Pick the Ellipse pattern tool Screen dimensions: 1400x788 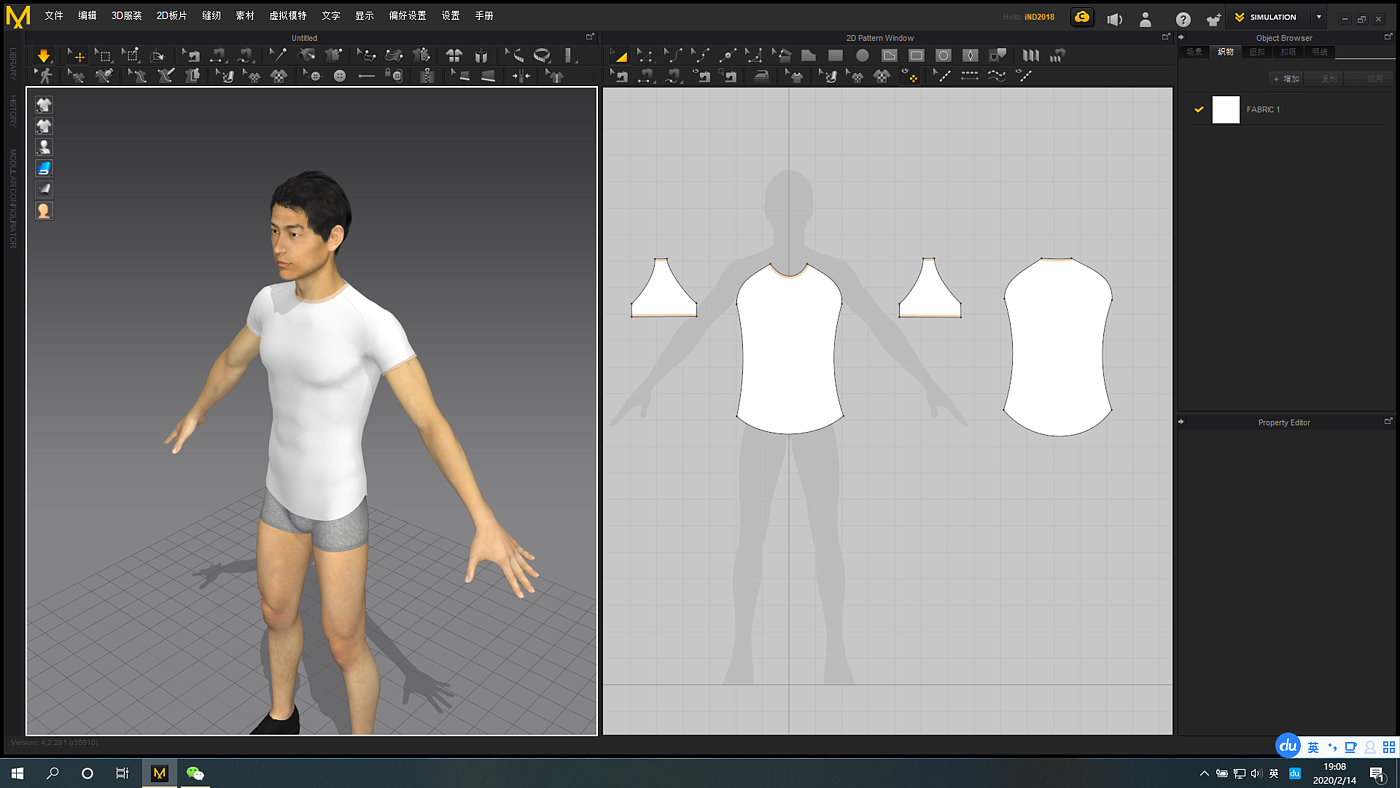click(862, 56)
